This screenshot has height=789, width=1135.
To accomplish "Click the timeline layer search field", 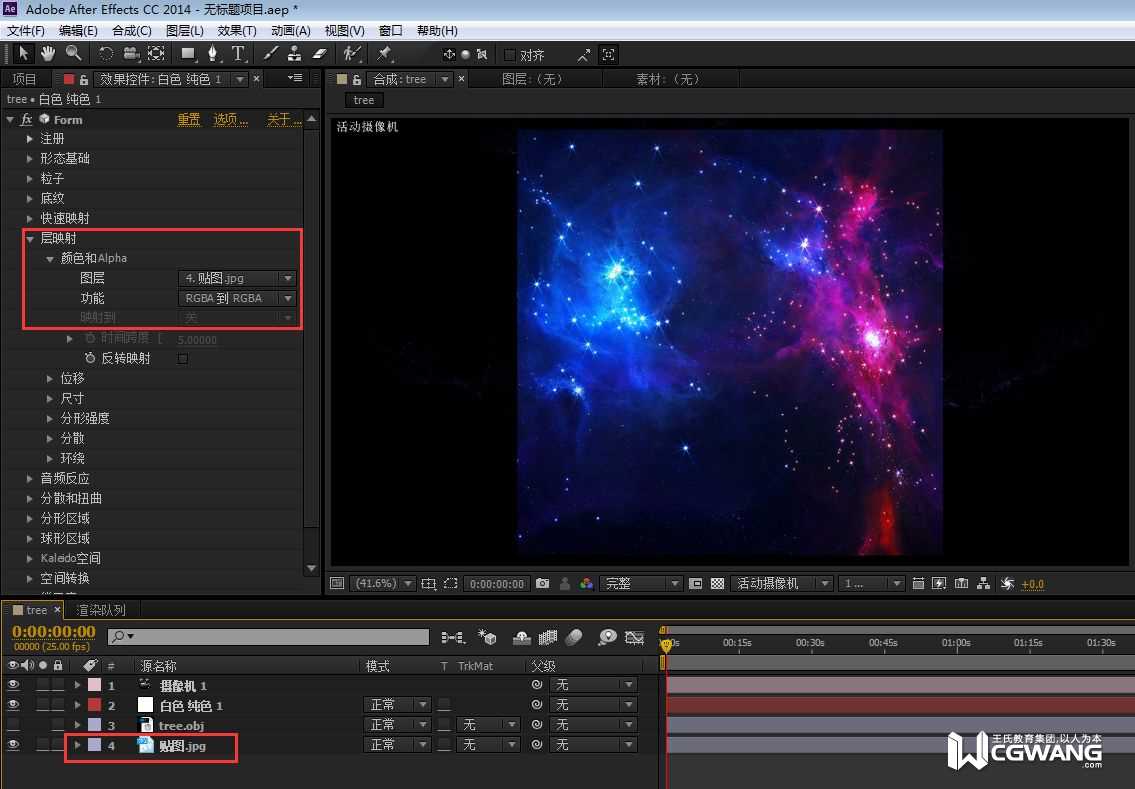I will [270, 637].
